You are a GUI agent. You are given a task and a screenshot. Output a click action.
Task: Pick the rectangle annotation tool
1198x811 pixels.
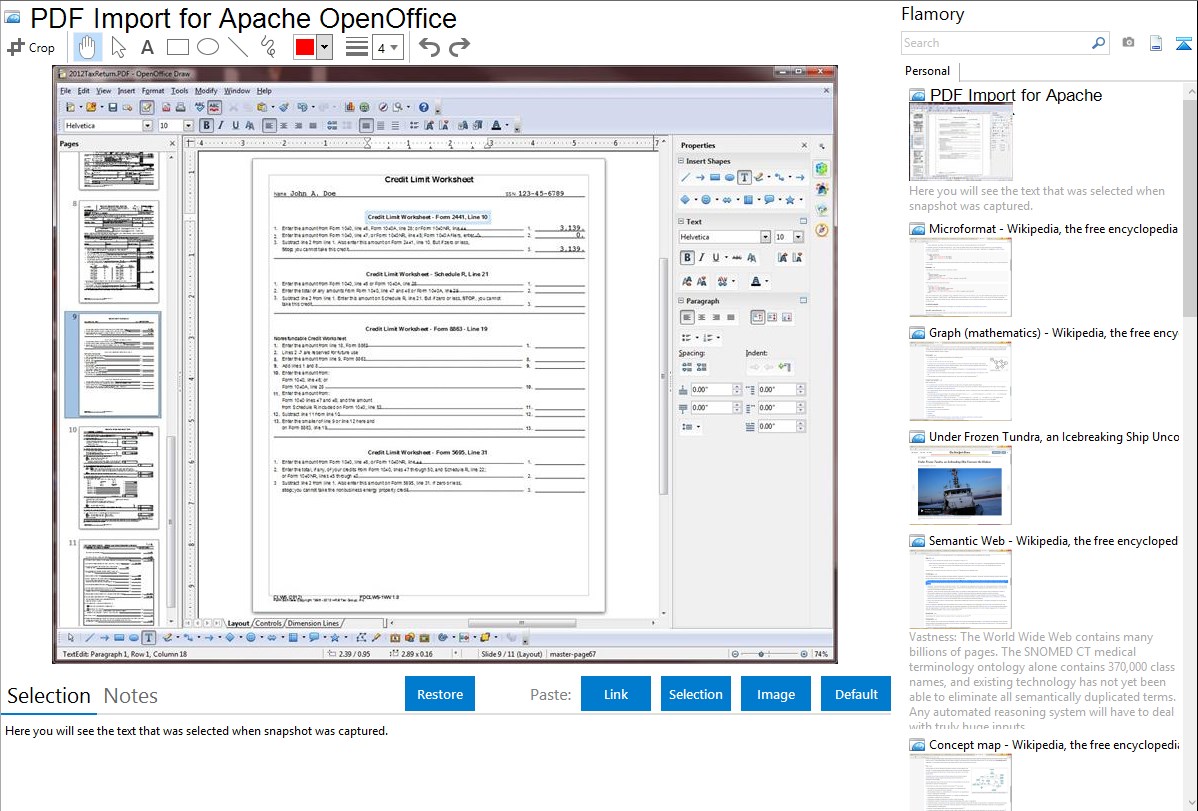[x=177, y=47]
